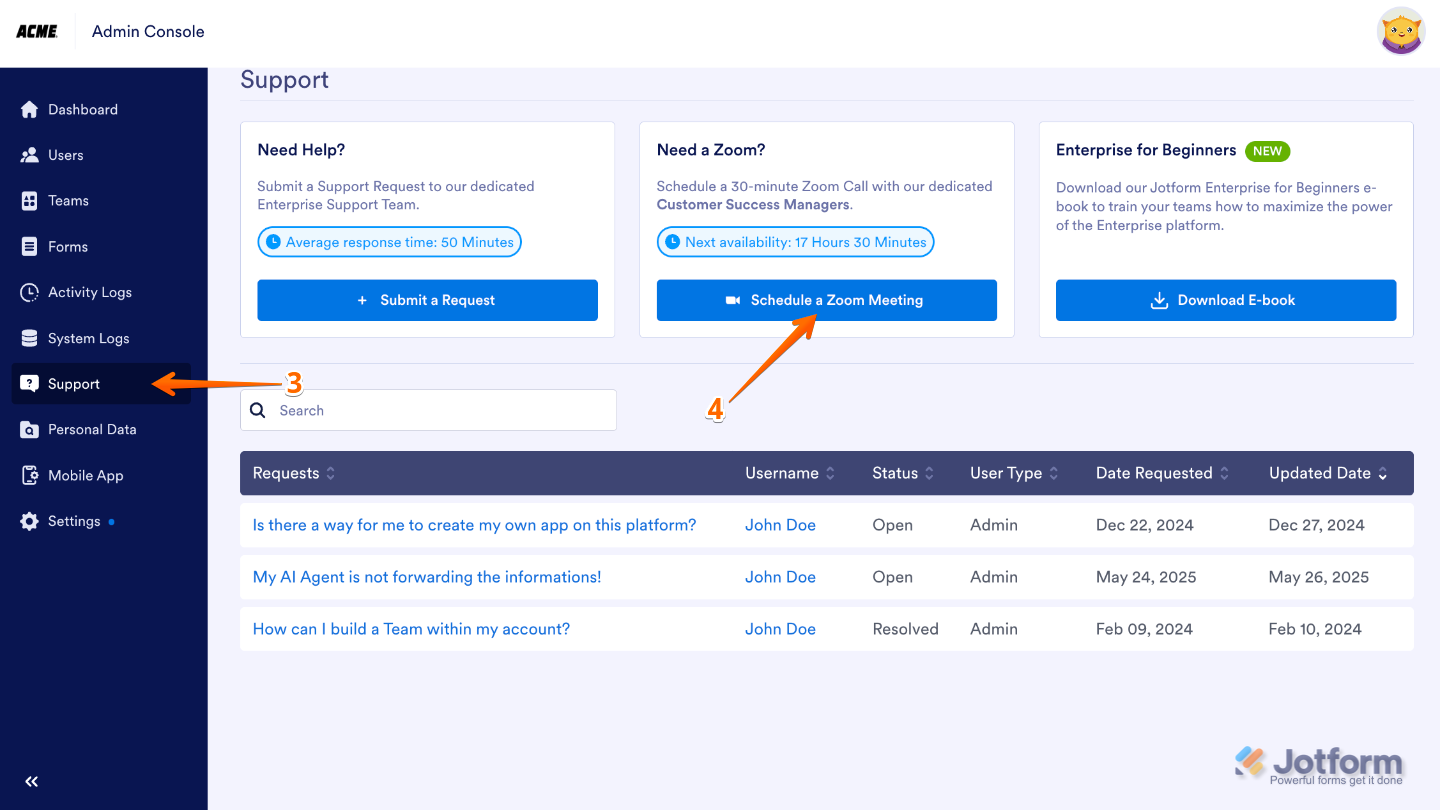Click the Users people icon
This screenshot has height=810, width=1440.
29,156
